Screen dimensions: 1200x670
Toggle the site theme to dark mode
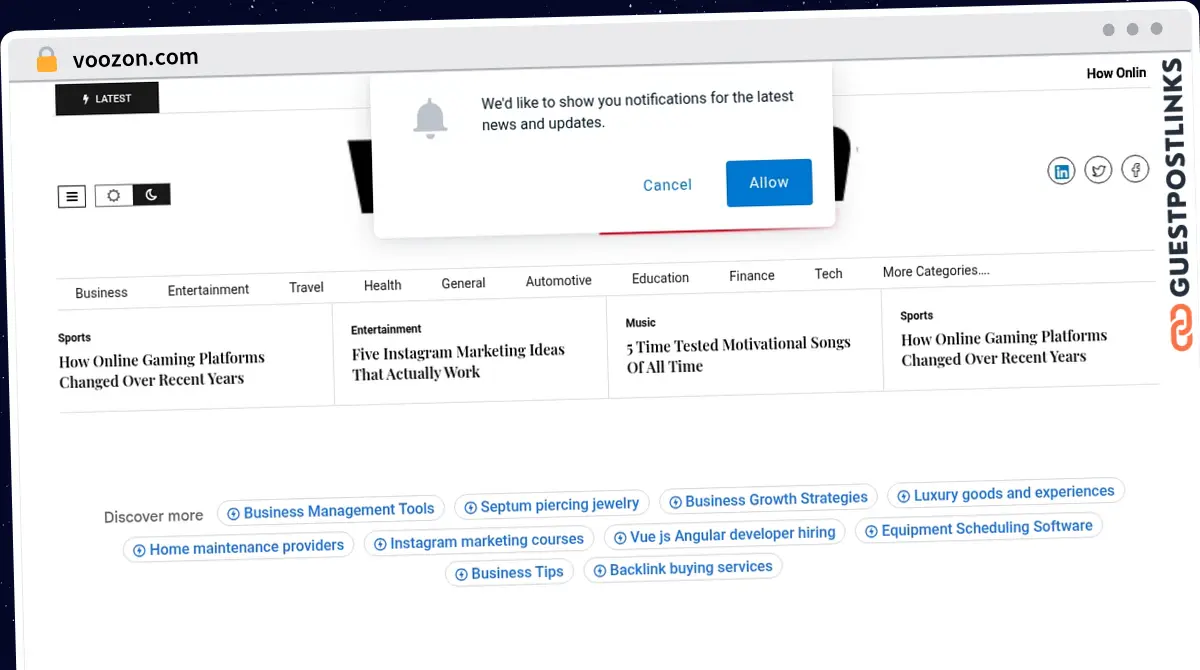point(151,194)
